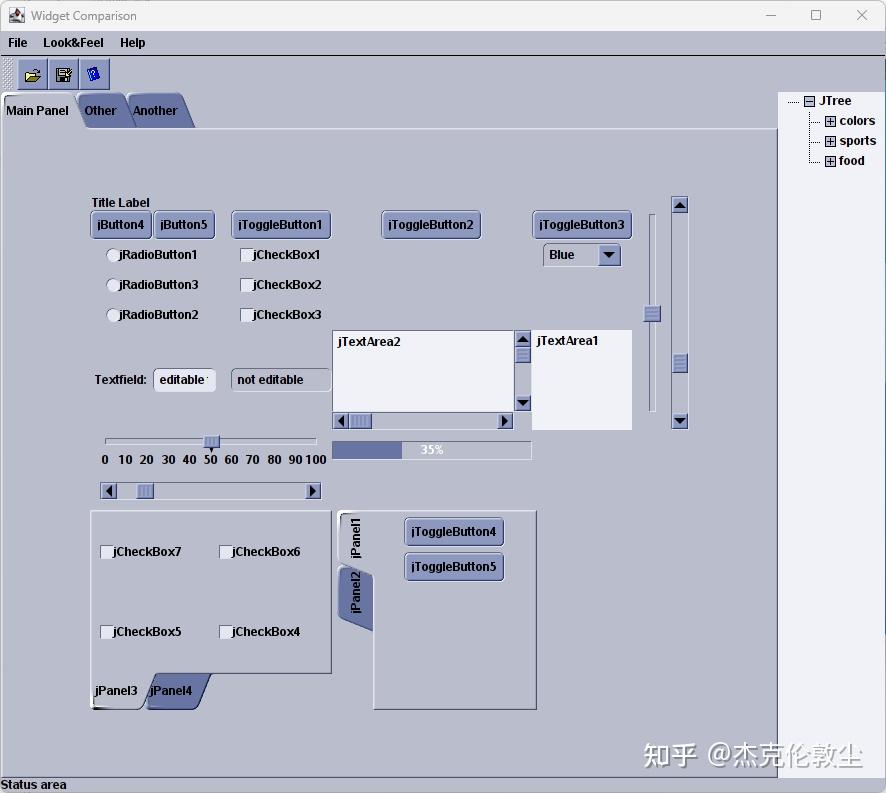Click the blue Help book toolbar icon
This screenshot has width=886, height=793.
(x=95, y=74)
